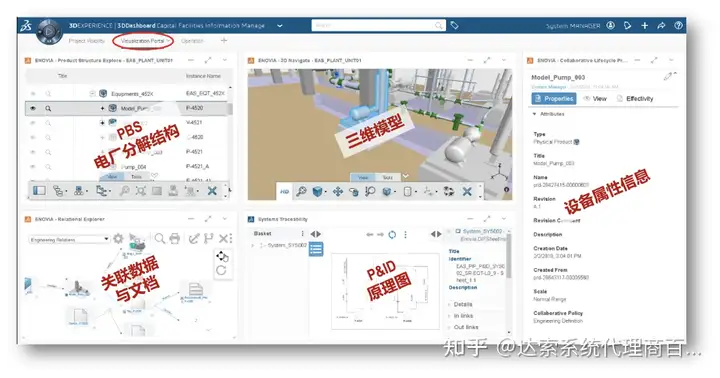
Task: Expand the In links section
Action: pyautogui.click(x=449, y=316)
